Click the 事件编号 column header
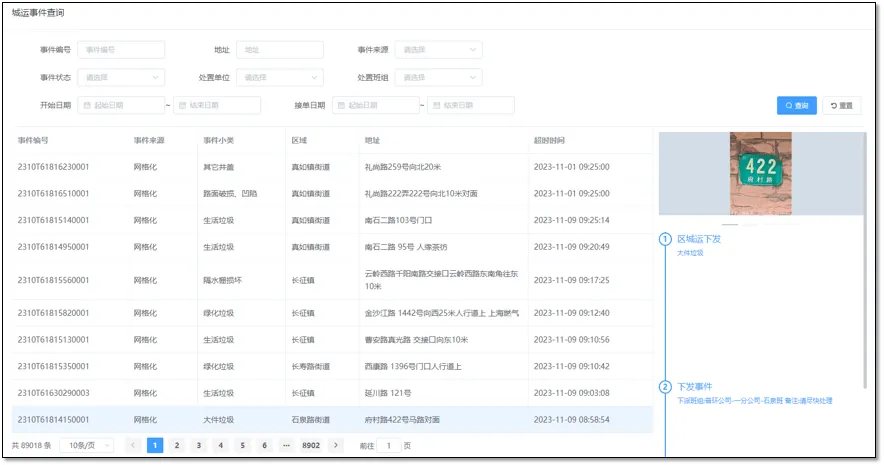884x465 pixels. point(33,140)
